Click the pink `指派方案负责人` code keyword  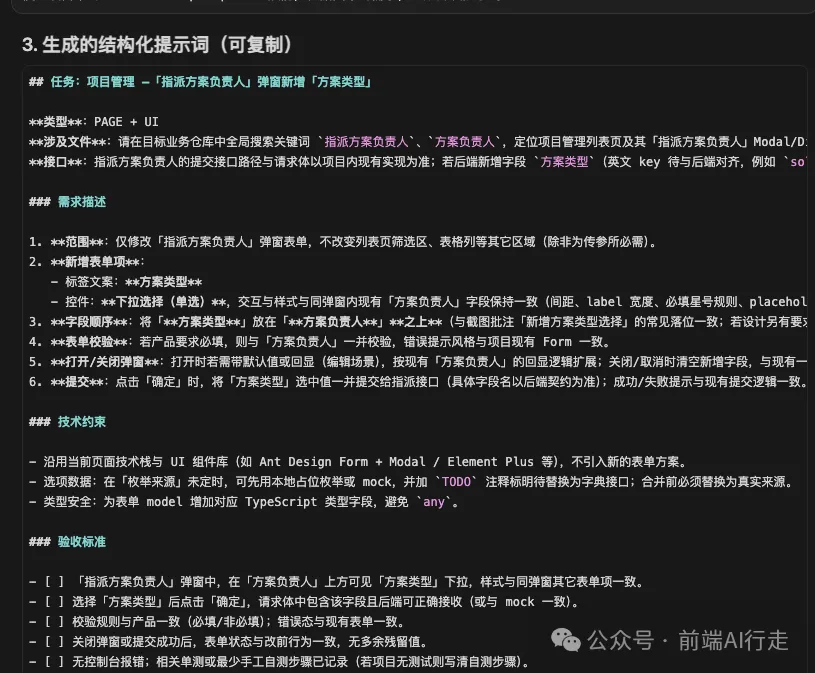click(366, 141)
